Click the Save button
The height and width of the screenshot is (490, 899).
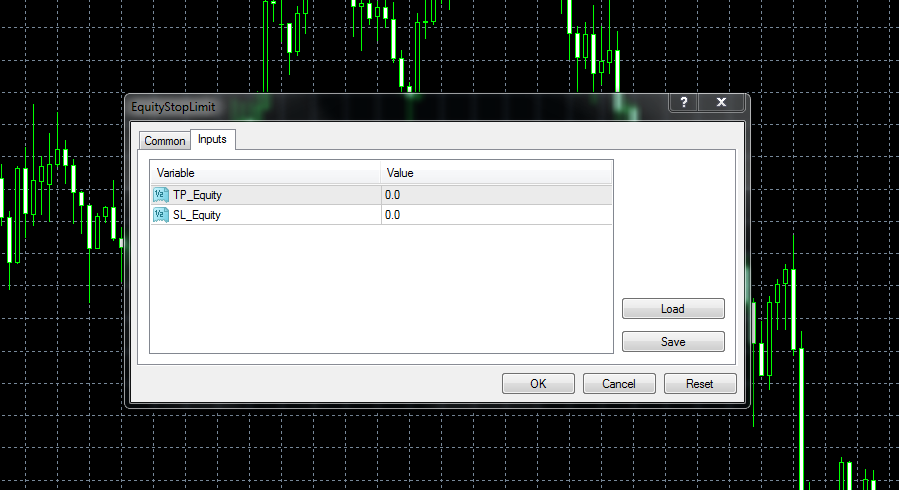673,342
